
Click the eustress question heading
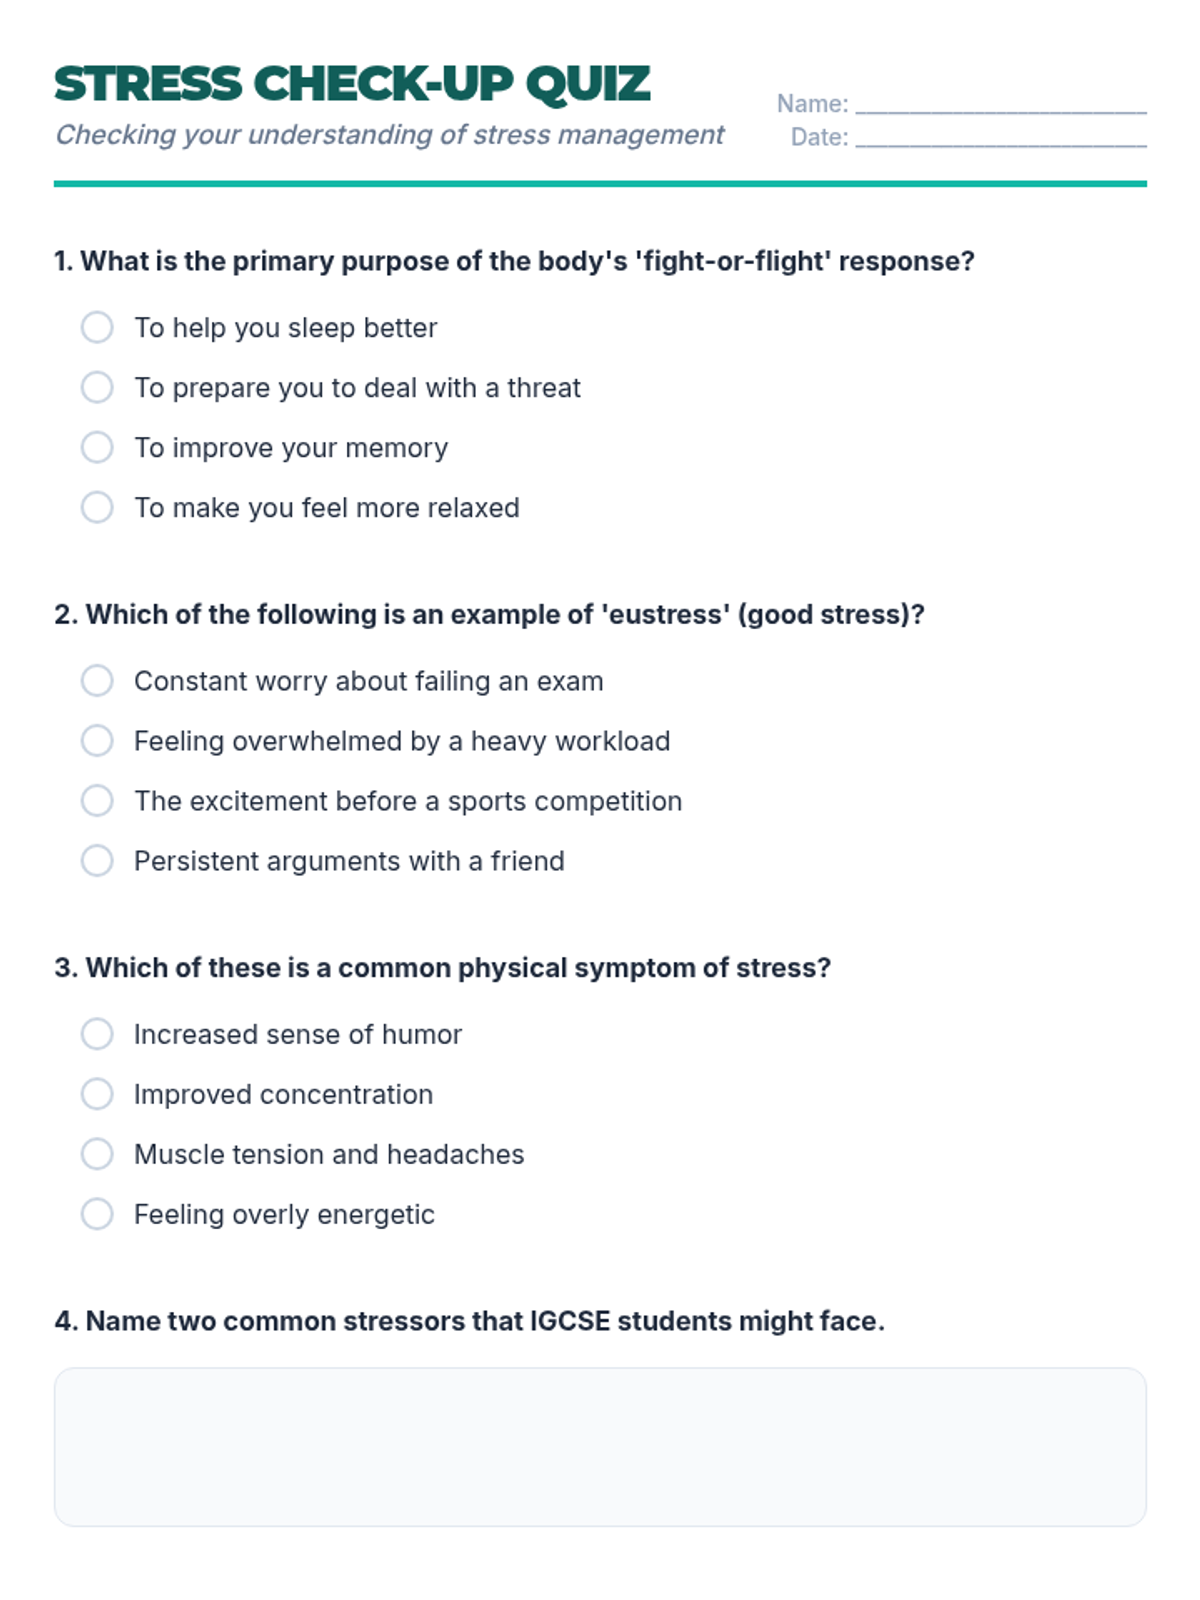pyautogui.click(x=489, y=614)
